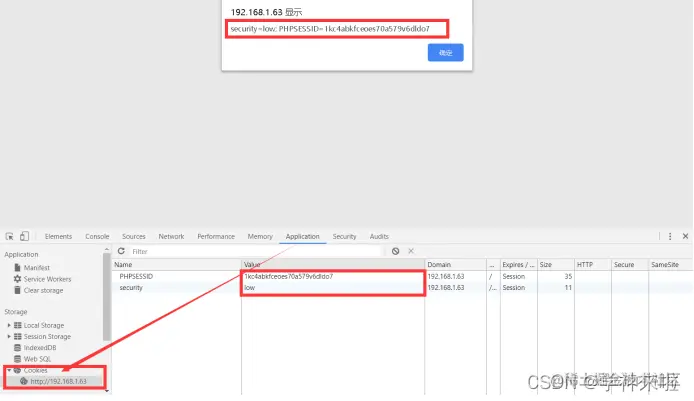Click the Filter input field
The width and height of the screenshot is (694, 401).
(254, 251)
